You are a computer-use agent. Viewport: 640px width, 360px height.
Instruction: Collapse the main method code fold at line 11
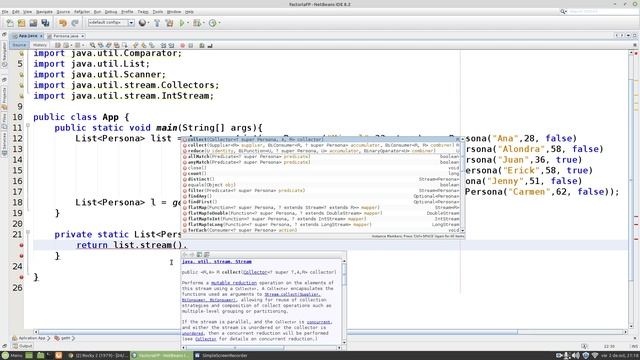point(28,126)
